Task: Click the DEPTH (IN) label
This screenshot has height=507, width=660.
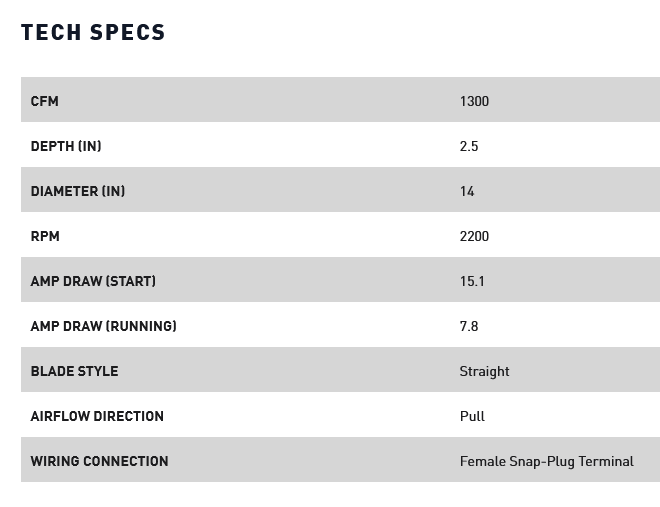Action: click(x=66, y=146)
